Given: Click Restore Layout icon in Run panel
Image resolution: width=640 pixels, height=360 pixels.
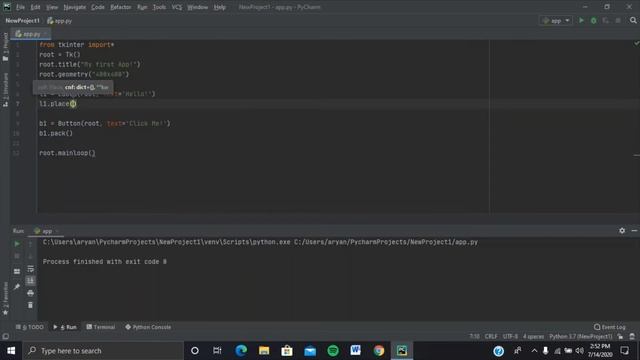Looking at the screenshot, I should [17, 271].
